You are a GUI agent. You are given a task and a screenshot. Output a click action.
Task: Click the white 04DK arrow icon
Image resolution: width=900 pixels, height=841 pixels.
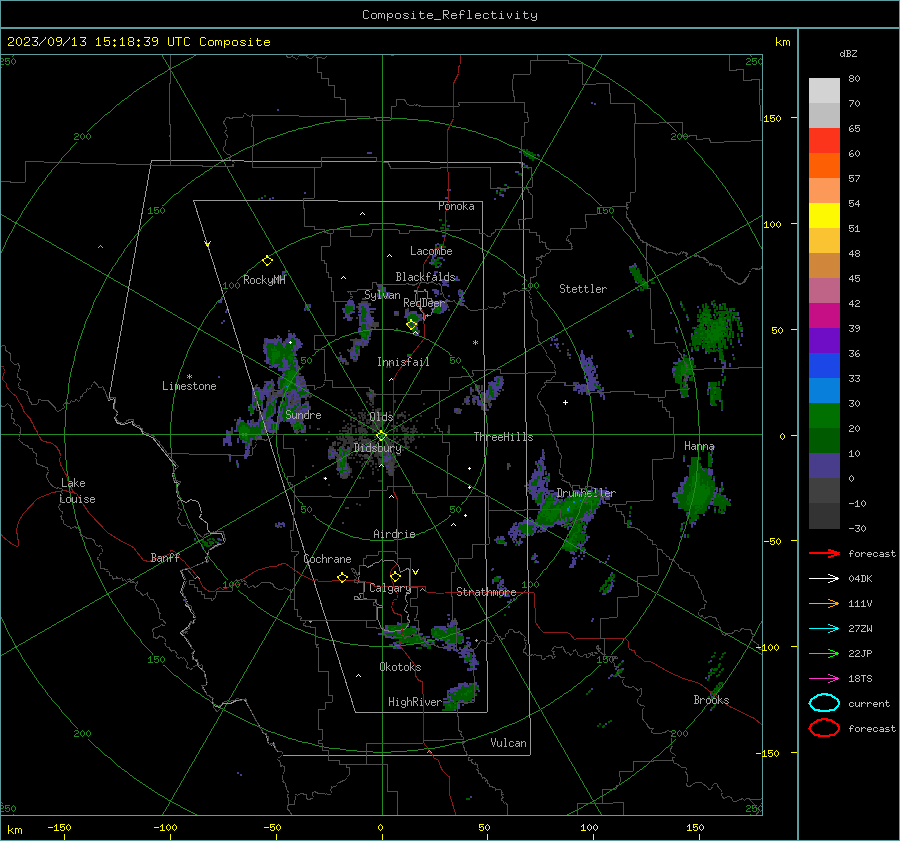coord(824,579)
